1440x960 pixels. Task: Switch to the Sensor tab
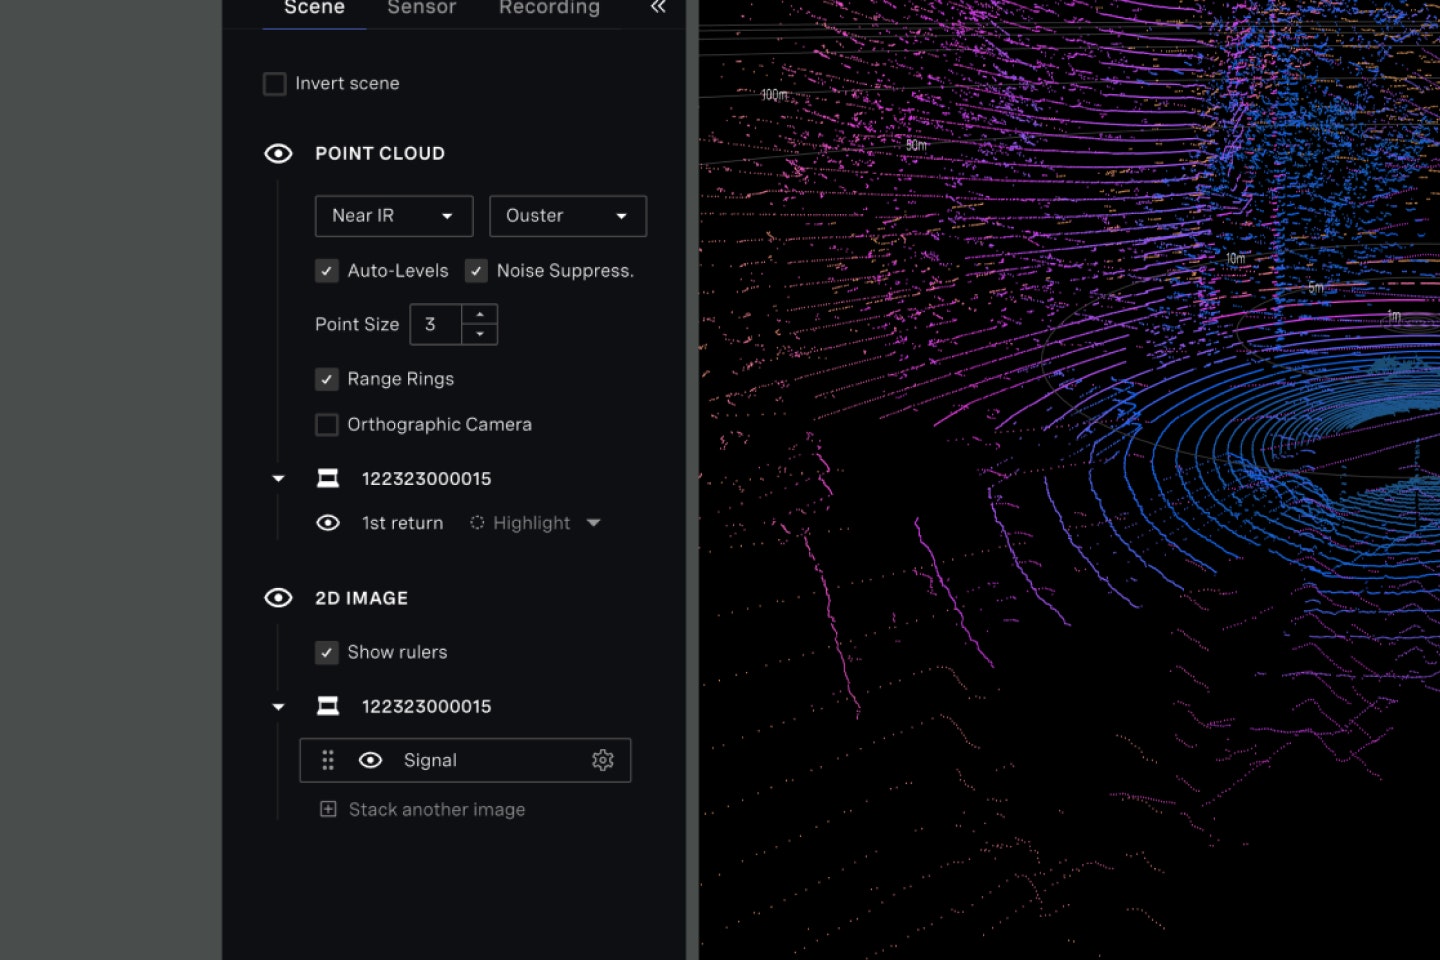421,8
